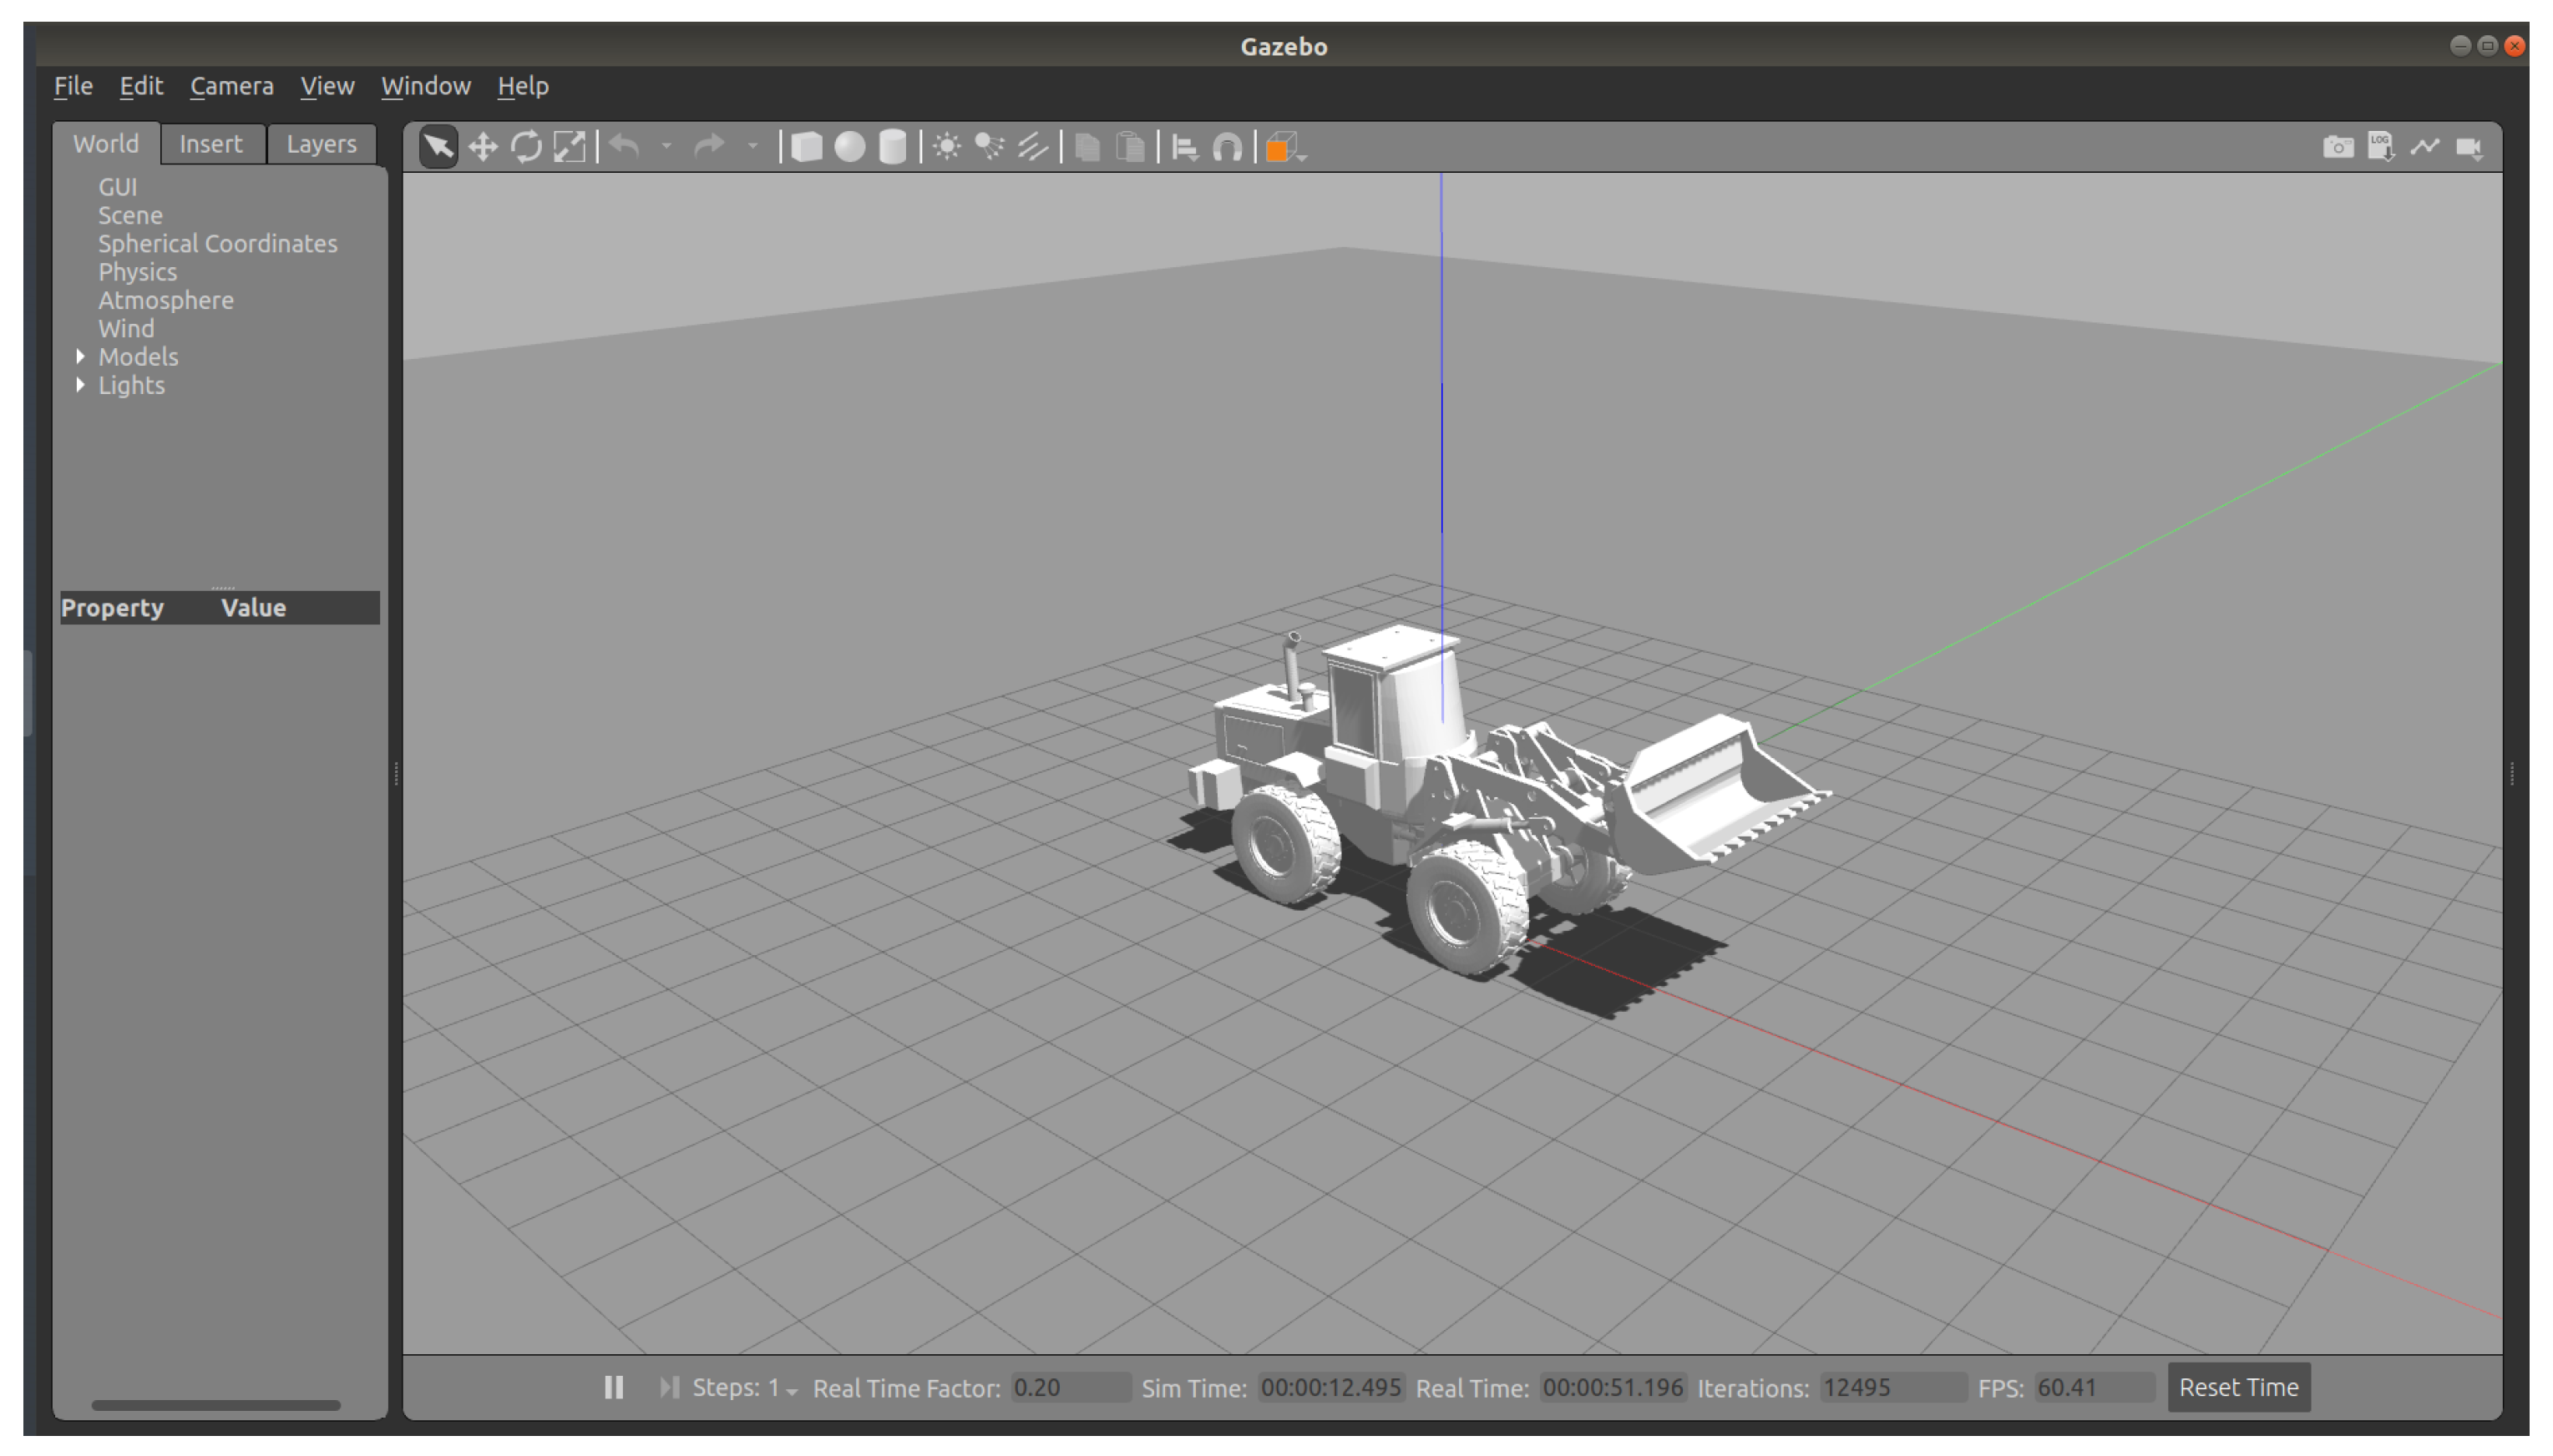
Task: Pause the simulation
Action: tap(613, 1387)
